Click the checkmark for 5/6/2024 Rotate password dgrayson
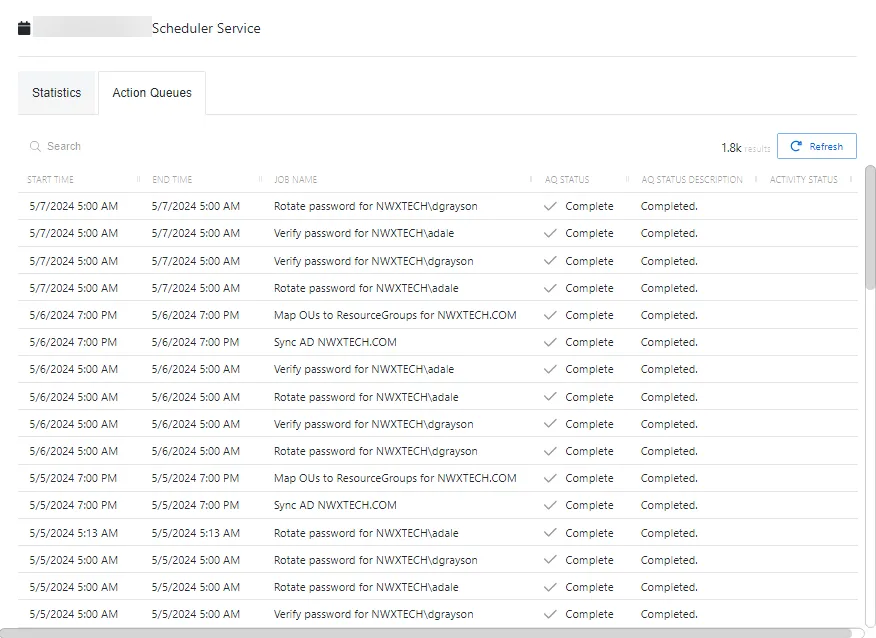876x638 pixels. [550, 451]
